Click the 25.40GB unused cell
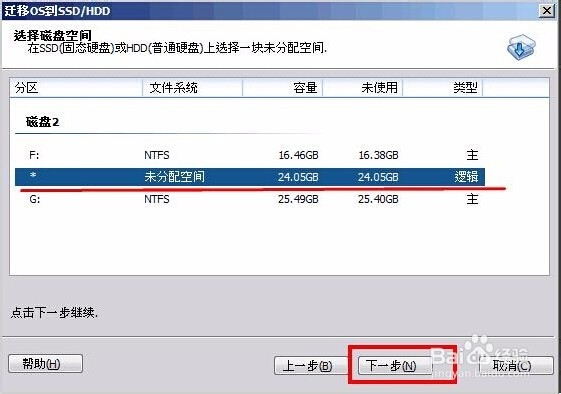 tap(379, 199)
